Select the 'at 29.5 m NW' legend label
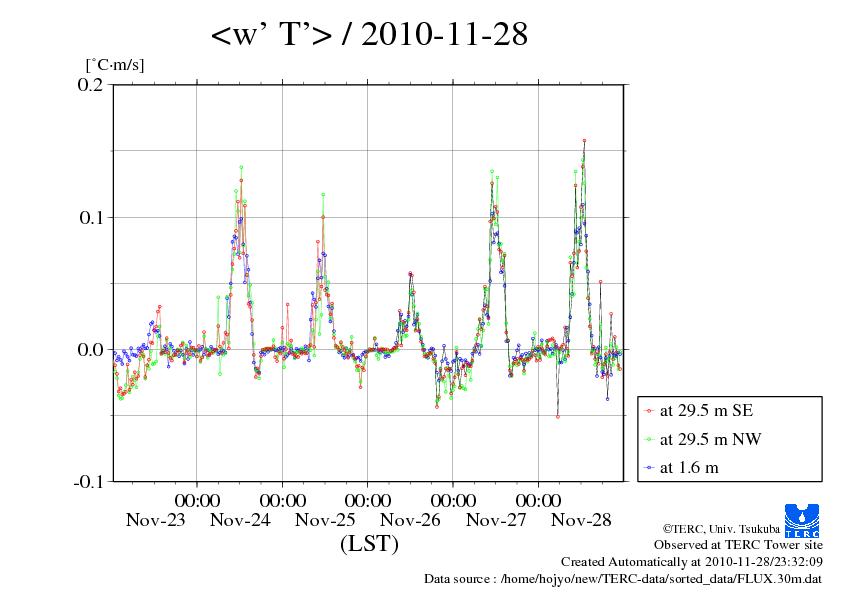The width and height of the screenshot is (842, 595). click(x=710, y=439)
